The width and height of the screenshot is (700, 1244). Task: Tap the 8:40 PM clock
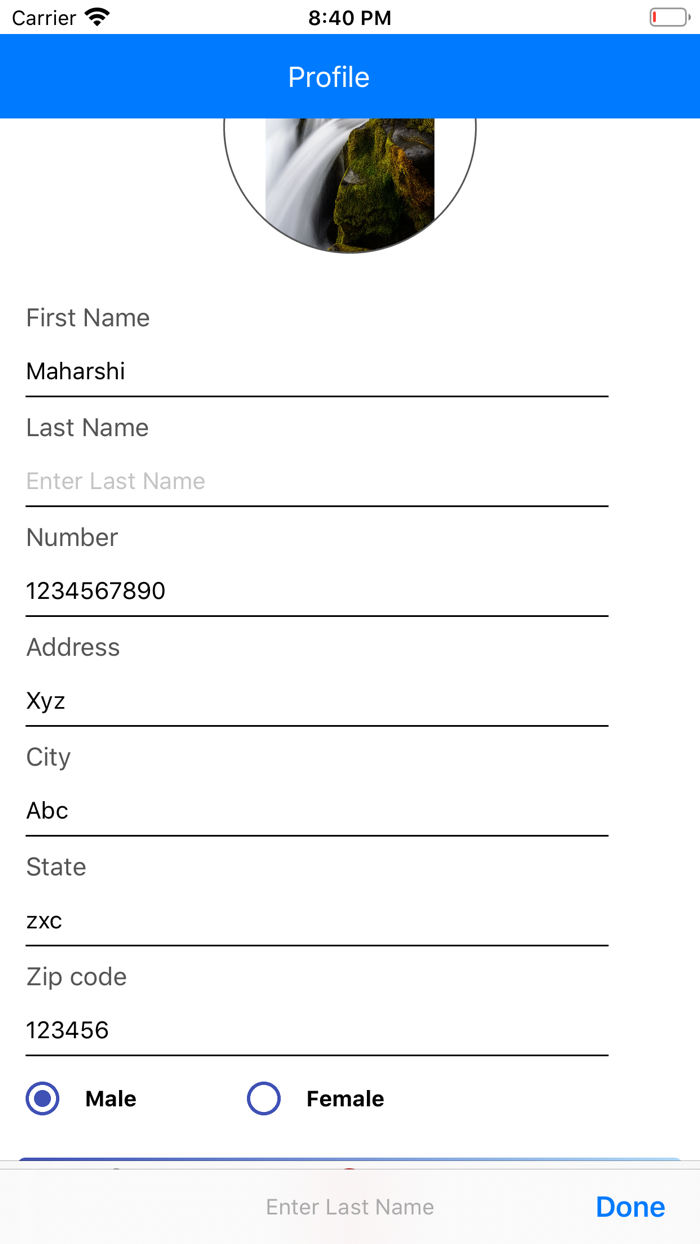coord(349,18)
